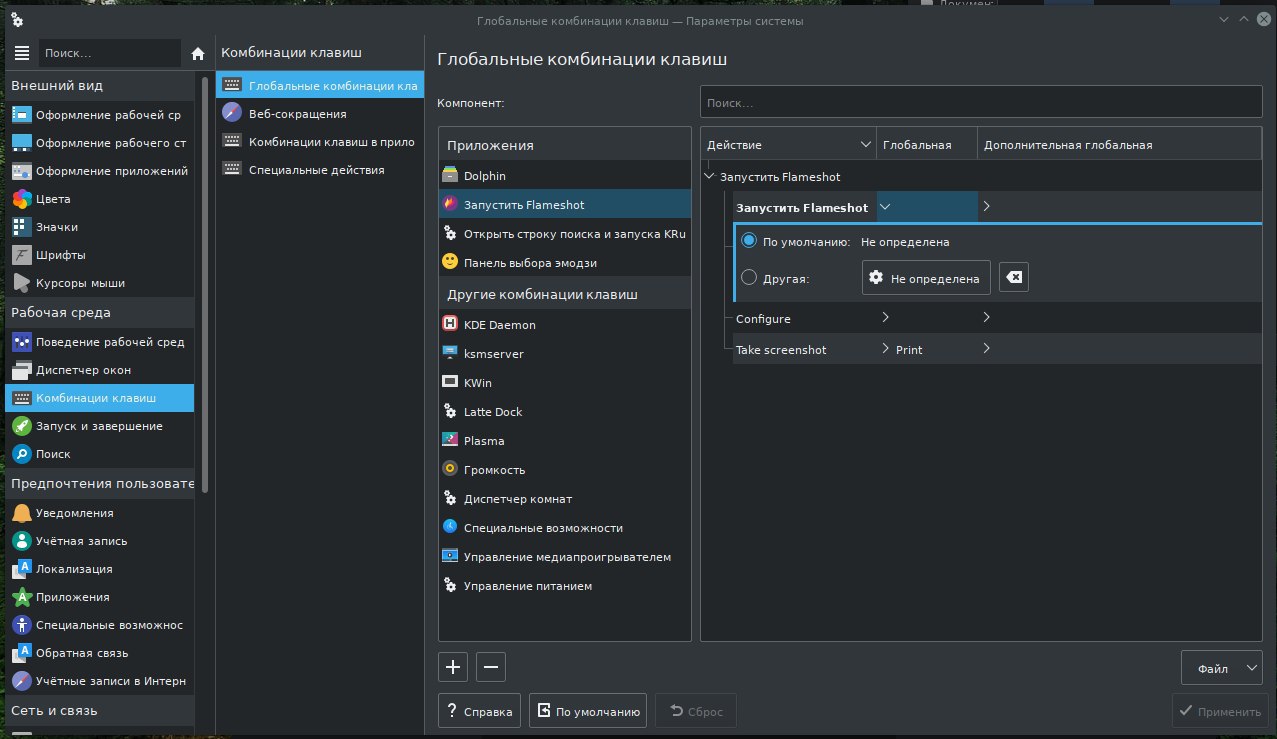Click the sidebar vertical scrollbar
1277x739 pixels.
[205, 285]
